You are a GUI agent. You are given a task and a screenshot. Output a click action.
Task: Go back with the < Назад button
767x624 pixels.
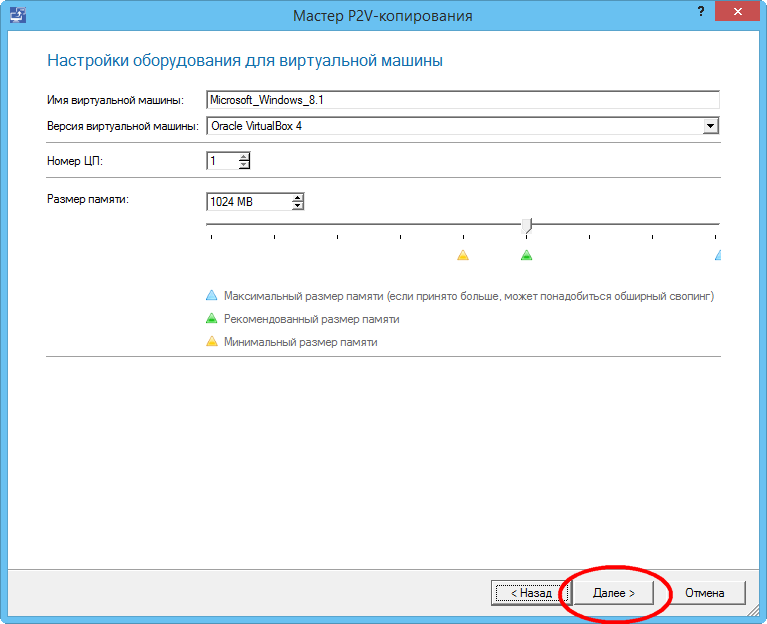pos(531,593)
